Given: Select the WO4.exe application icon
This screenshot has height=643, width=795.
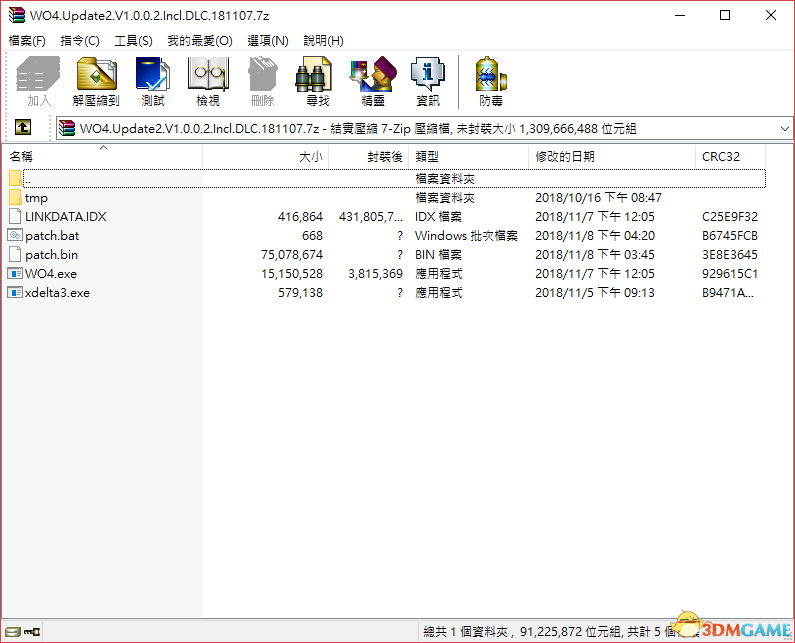Looking at the screenshot, I should pyautogui.click(x=15, y=273).
